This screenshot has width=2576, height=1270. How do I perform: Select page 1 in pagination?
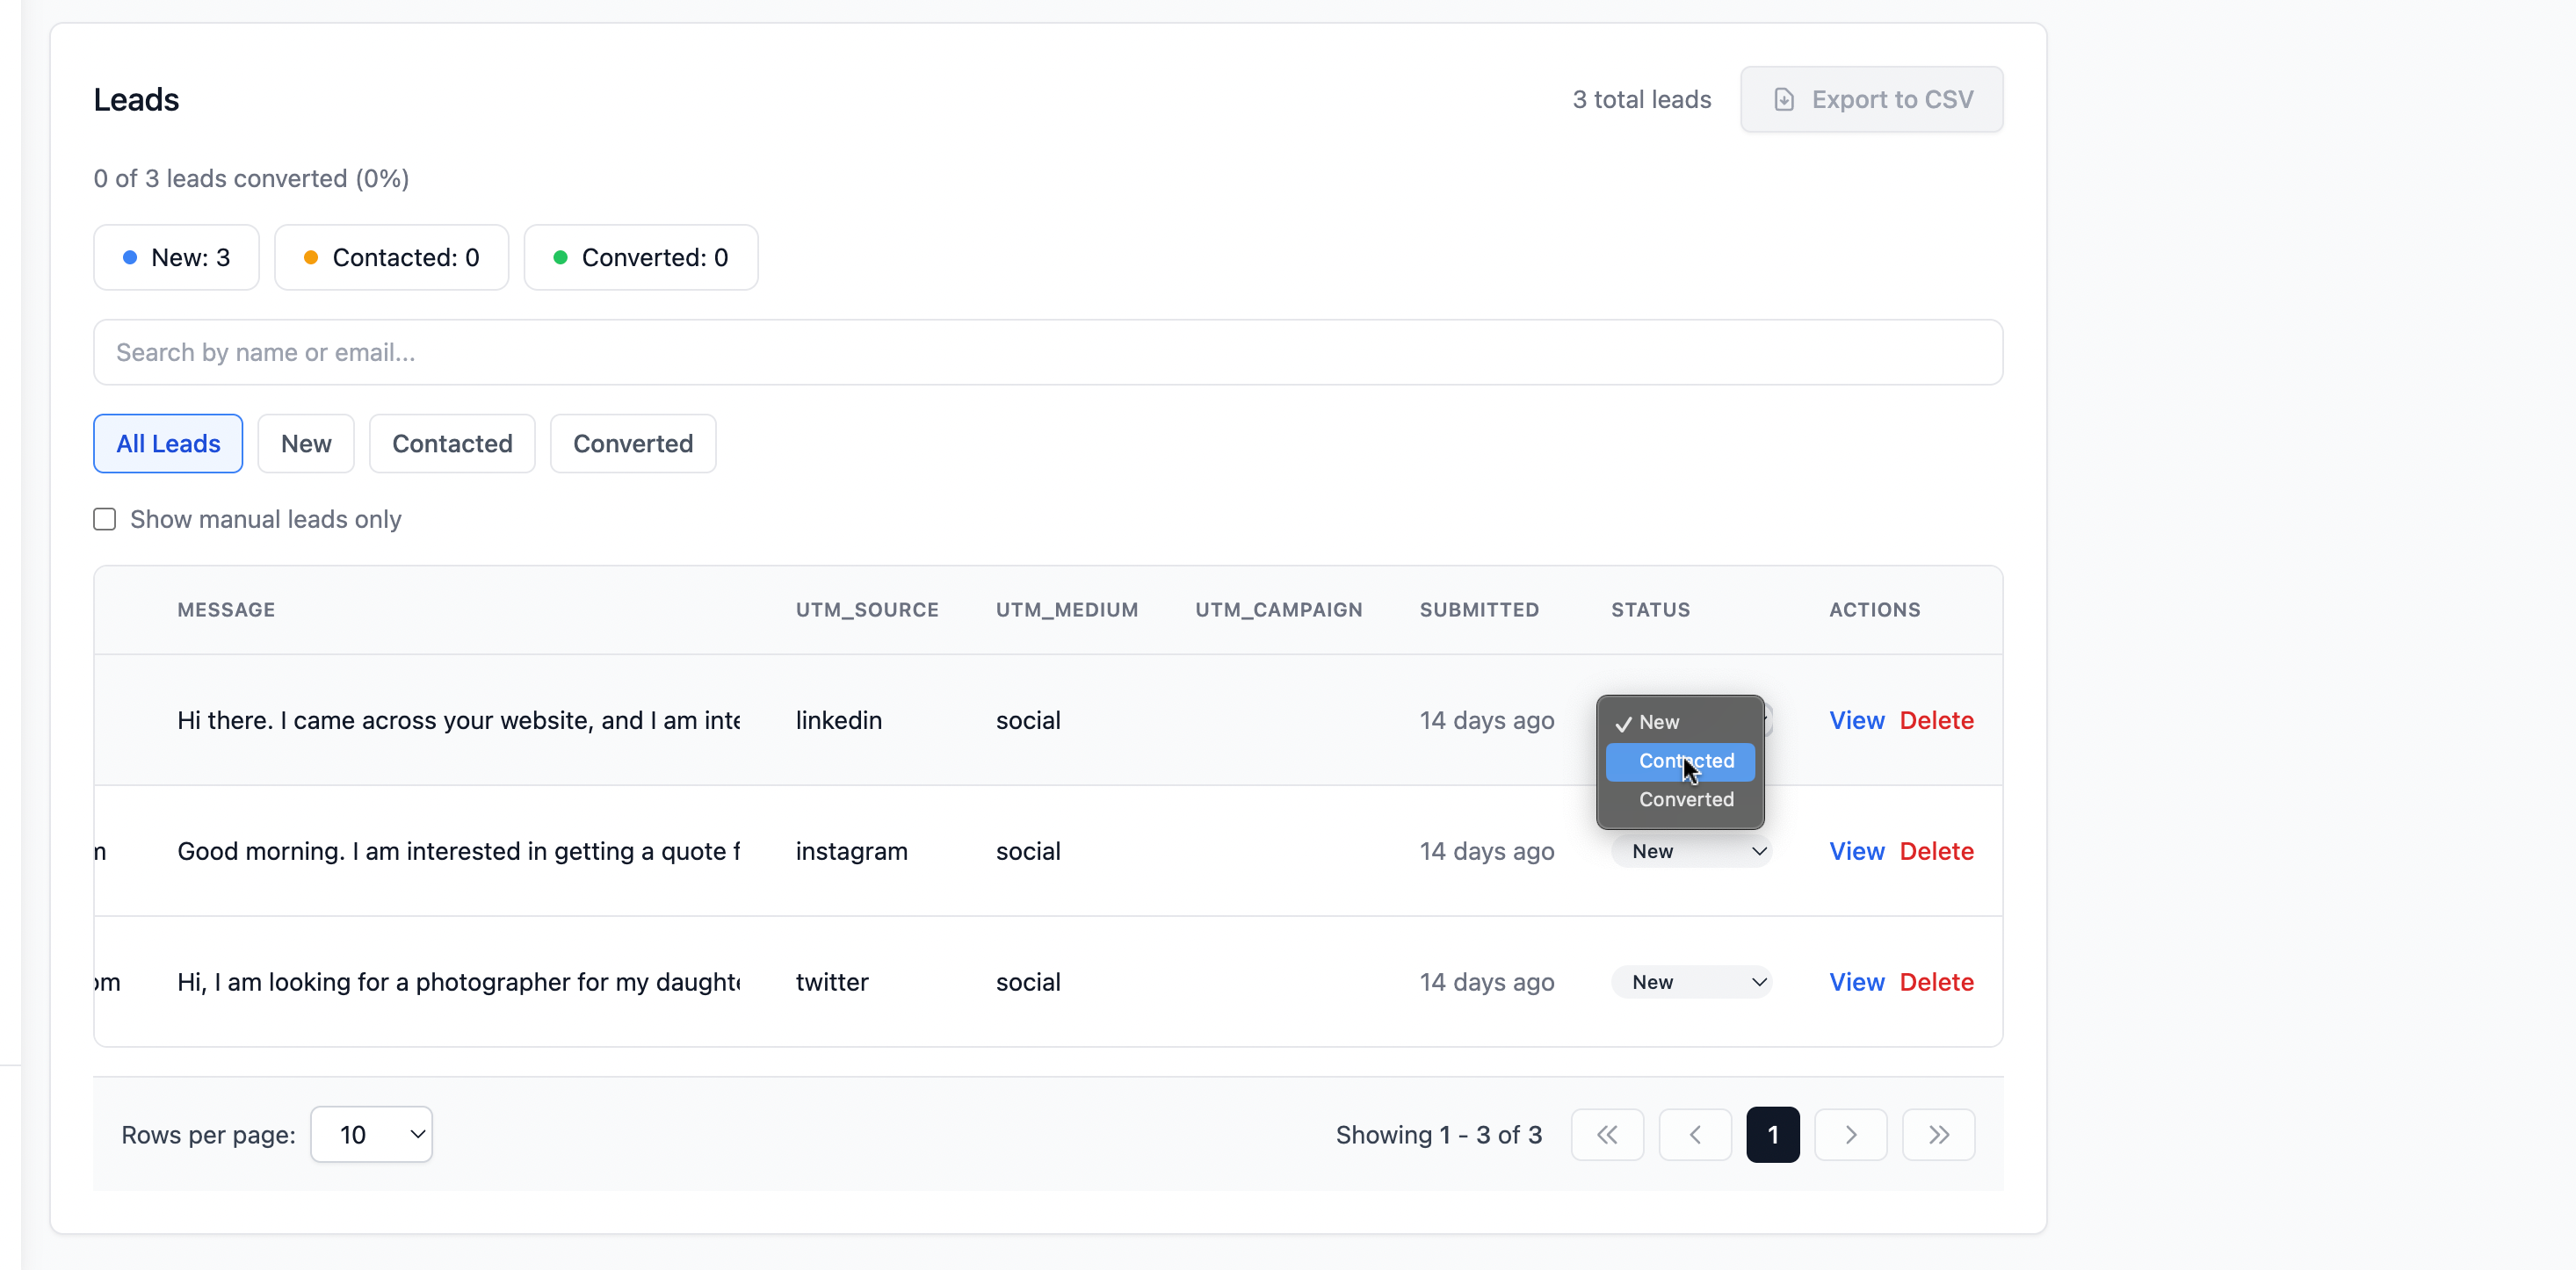(x=1773, y=1134)
